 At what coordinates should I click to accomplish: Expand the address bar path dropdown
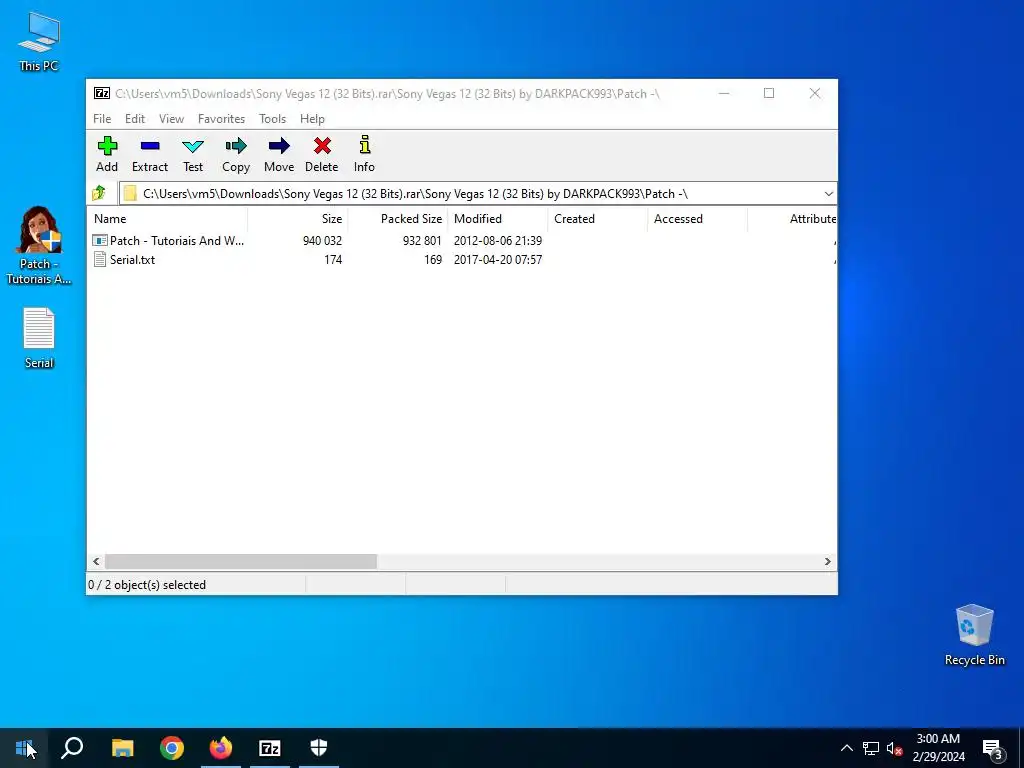(828, 193)
